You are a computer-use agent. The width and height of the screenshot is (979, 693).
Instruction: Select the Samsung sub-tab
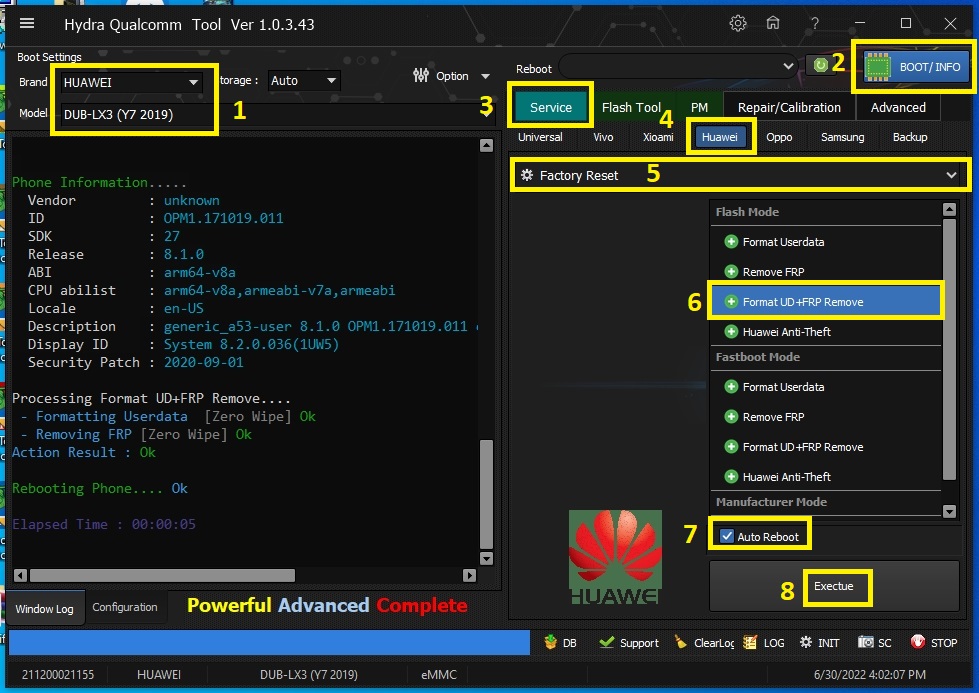[x=842, y=137]
